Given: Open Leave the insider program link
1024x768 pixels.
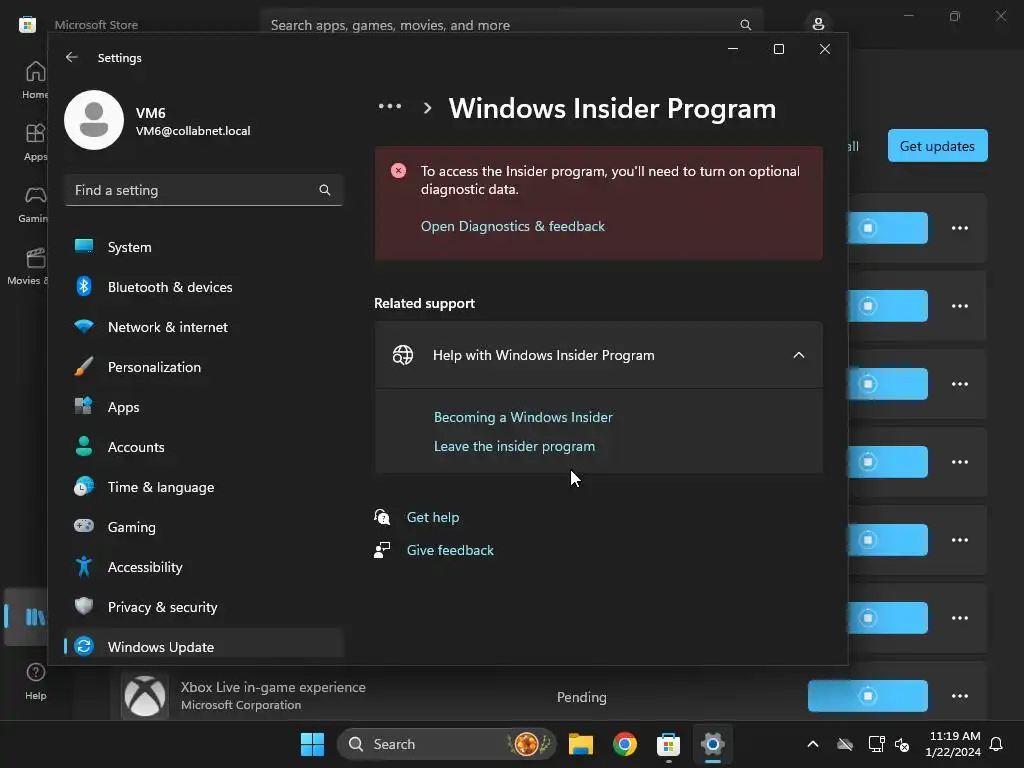Looking at the screenshot, I should tap(514, 446).
